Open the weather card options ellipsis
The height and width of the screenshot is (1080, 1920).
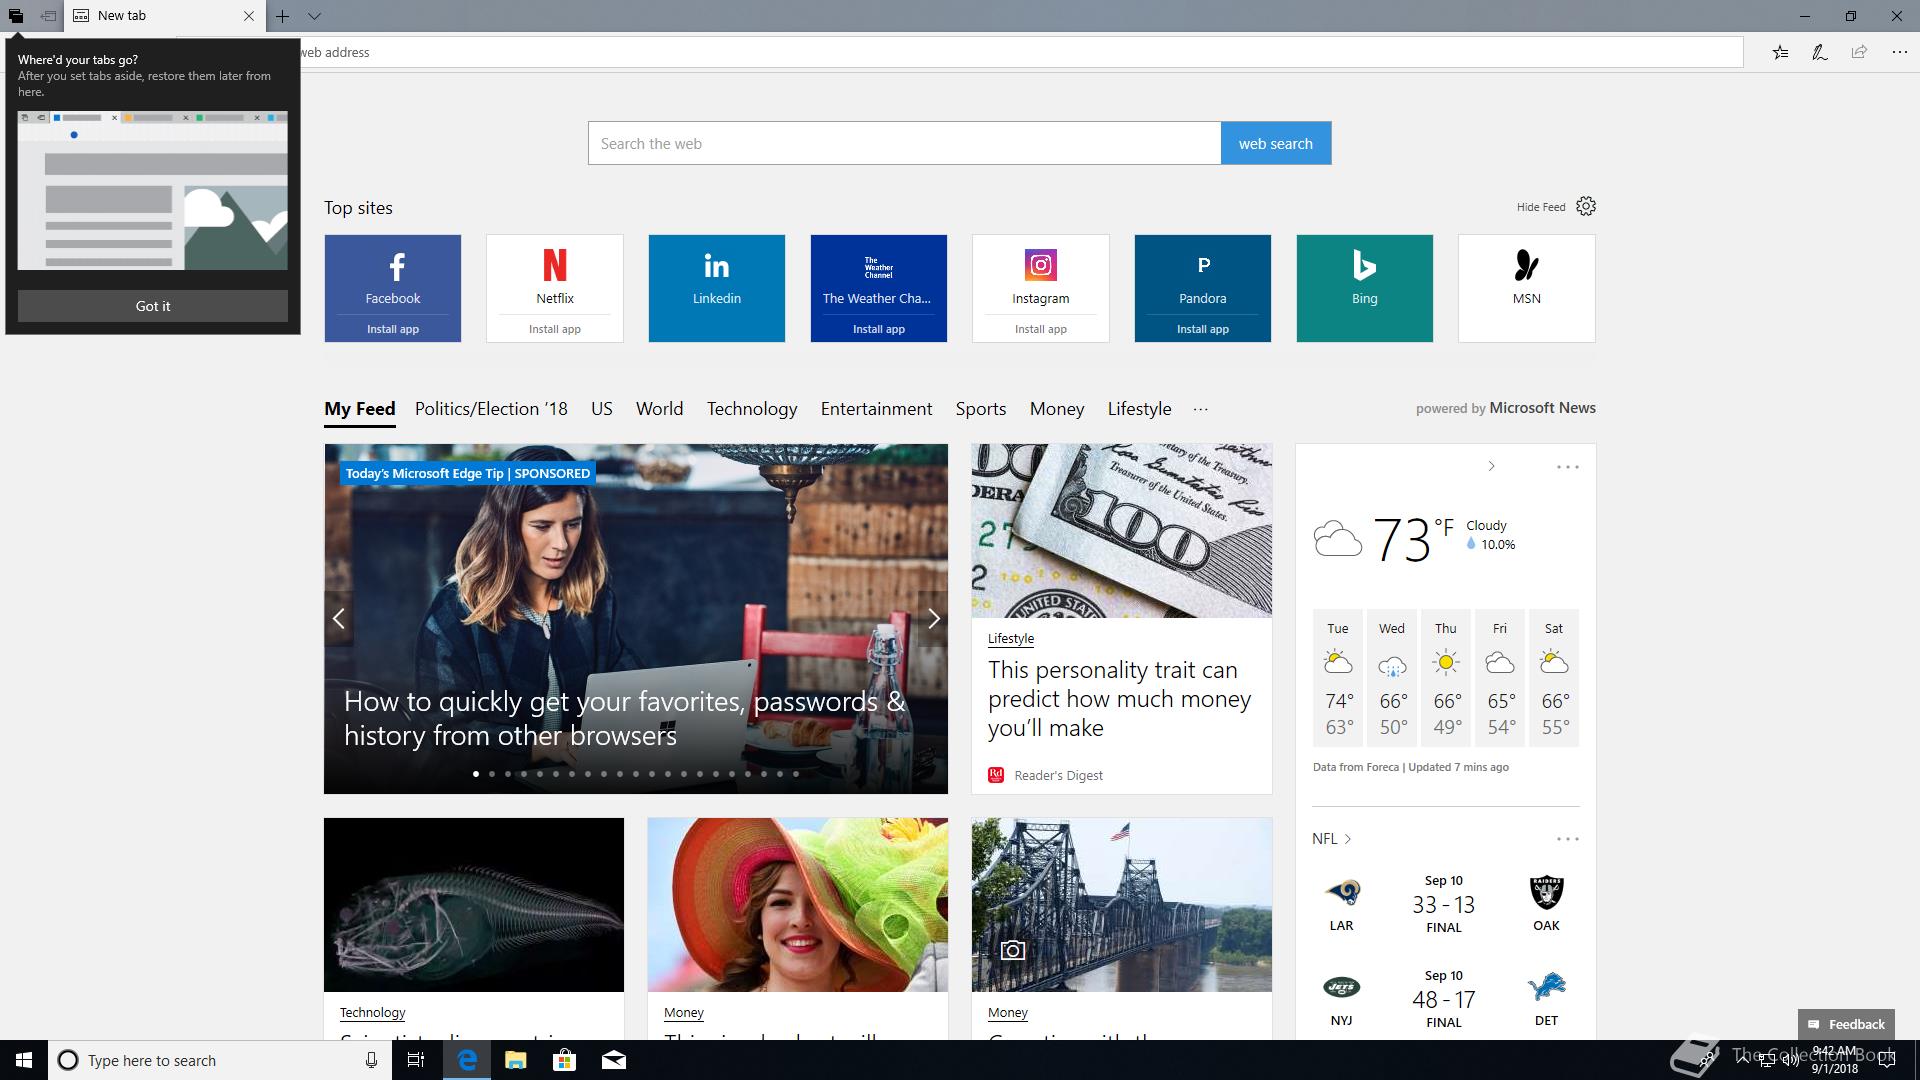point(1568,467)
